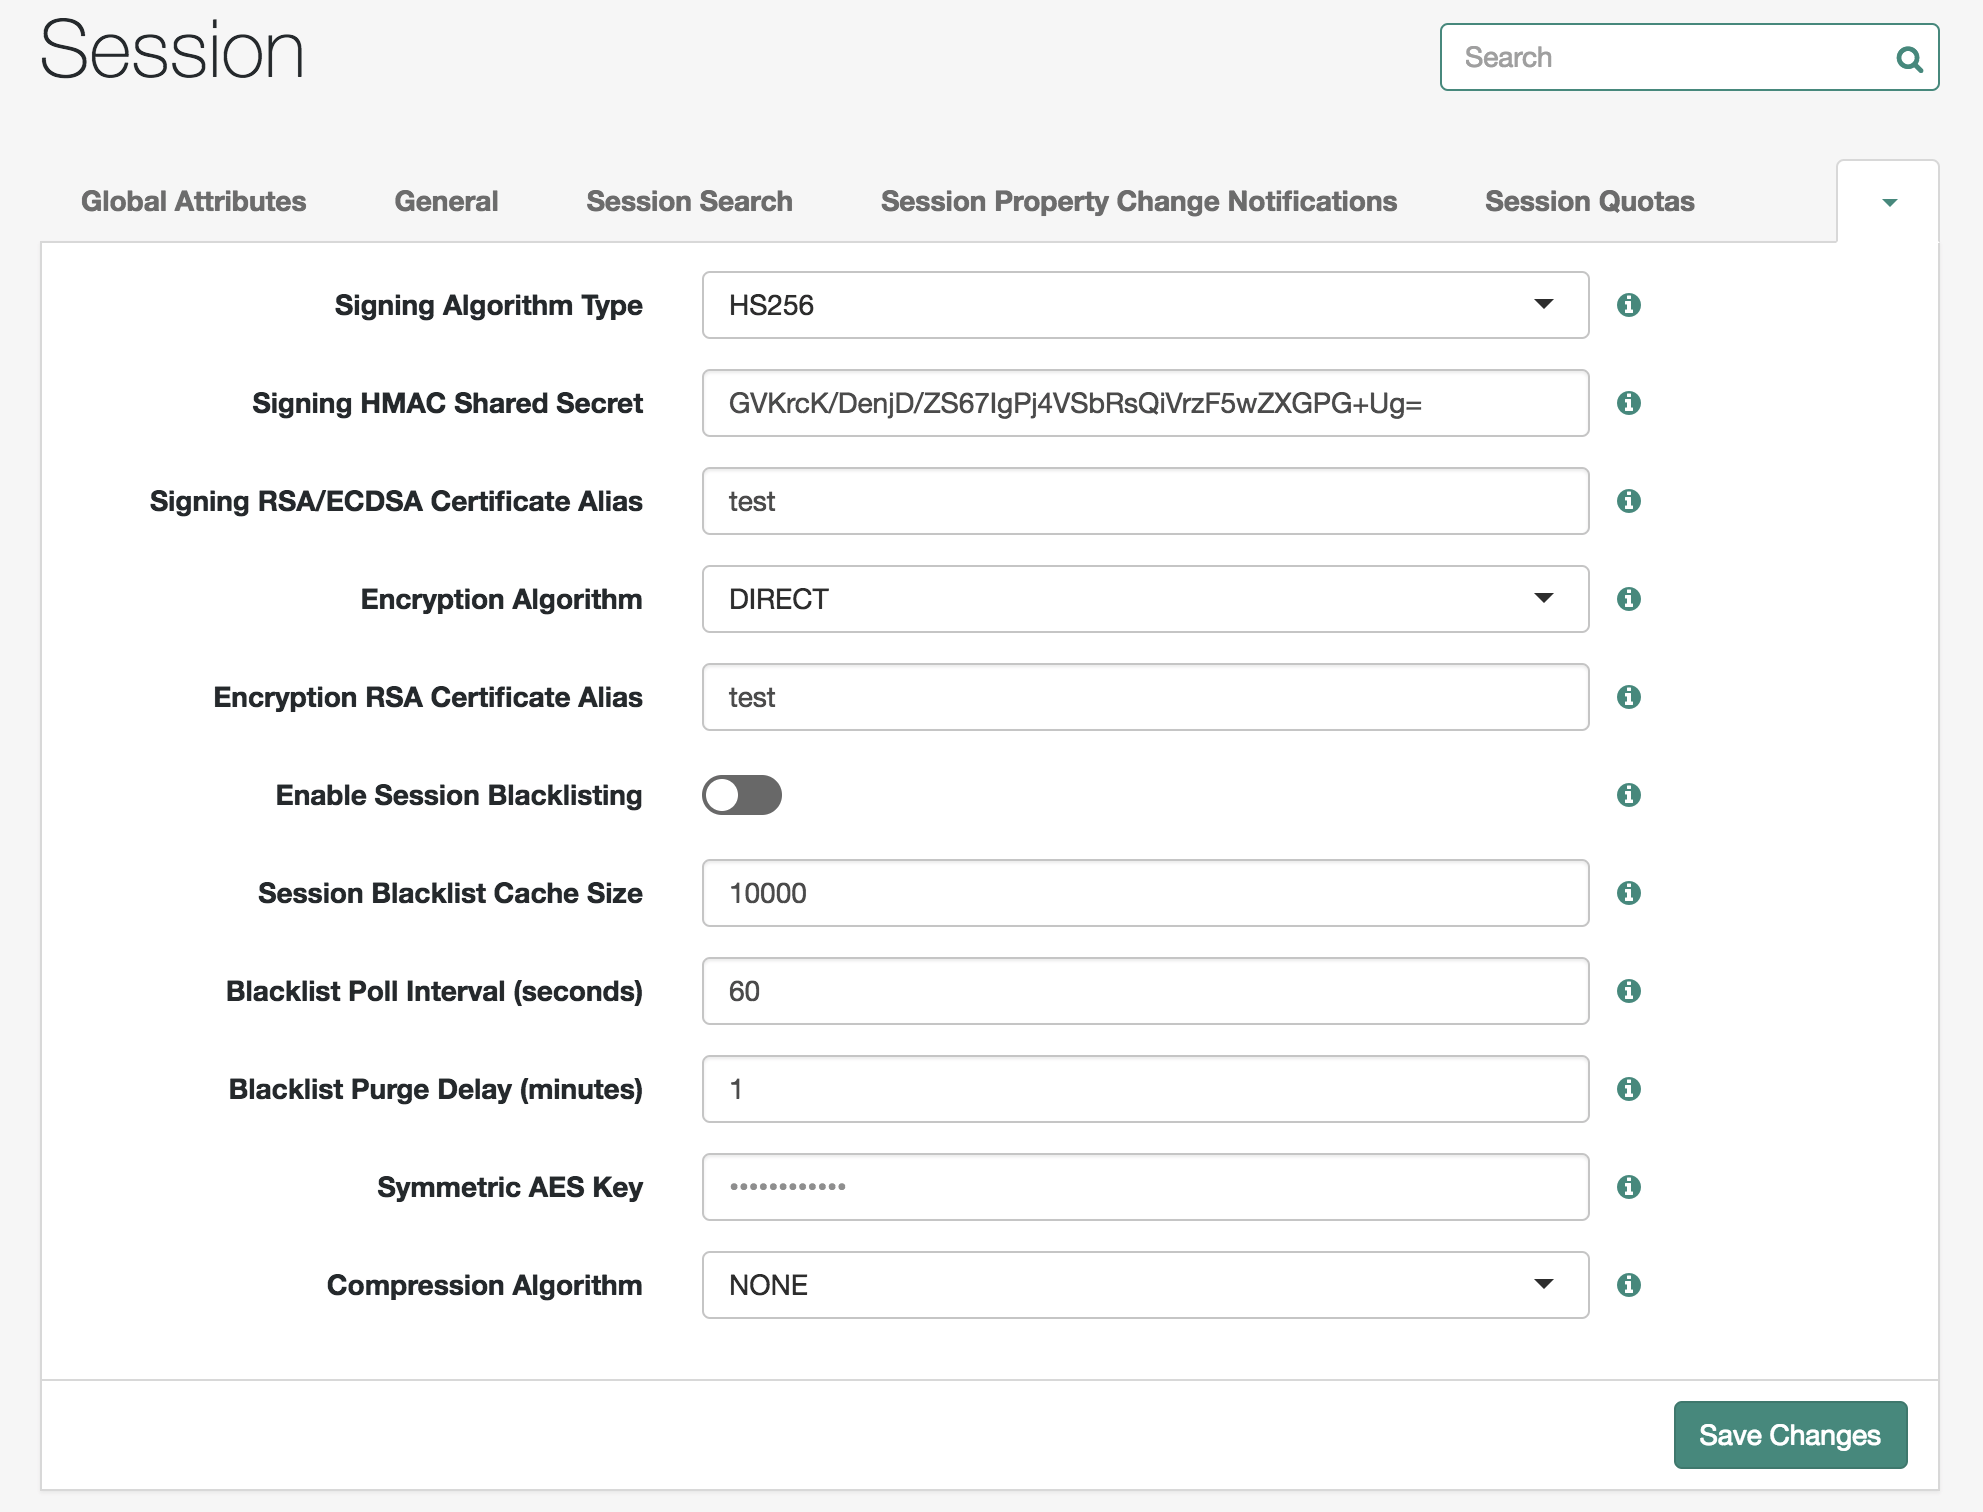Show info for Signing RSA/ECDSA Certificate Alias
The image size is (1983, 1512).
(1629, 501)
